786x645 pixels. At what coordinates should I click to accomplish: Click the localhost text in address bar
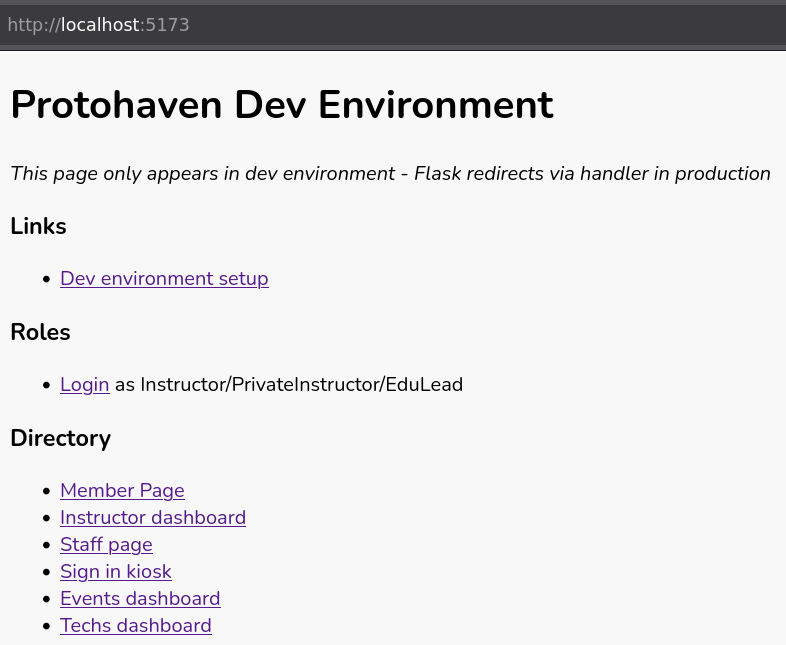pyautogui.click(x=101, y=25)
